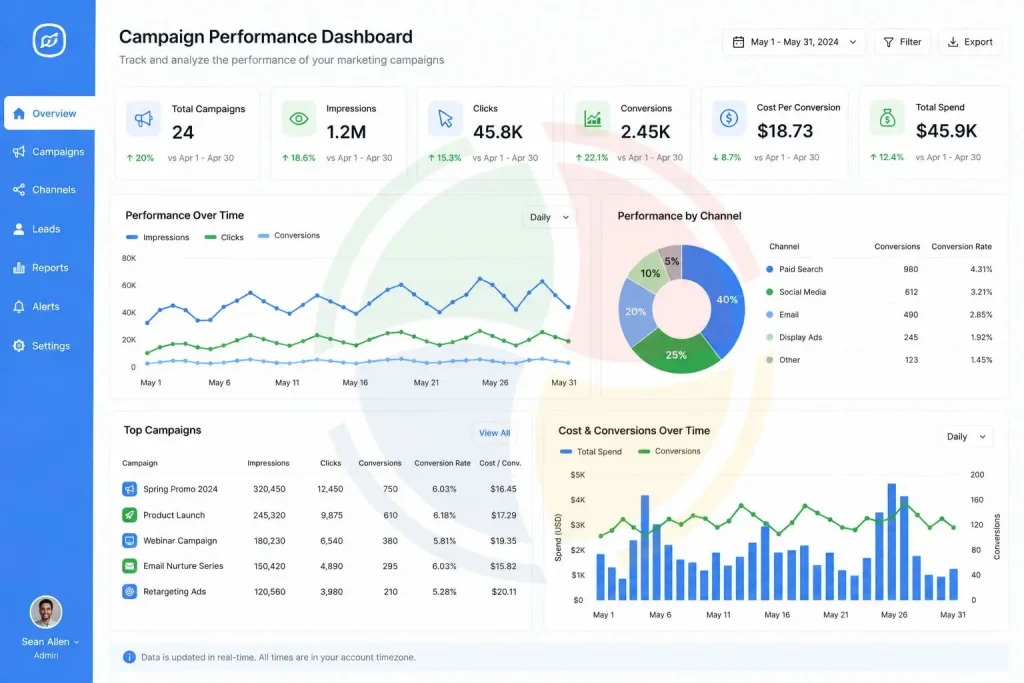The height and width of the screenshot is (683, 1024).
Task: Click the 980 conversions value for Paid Search
Action: (x=910, y=269)
